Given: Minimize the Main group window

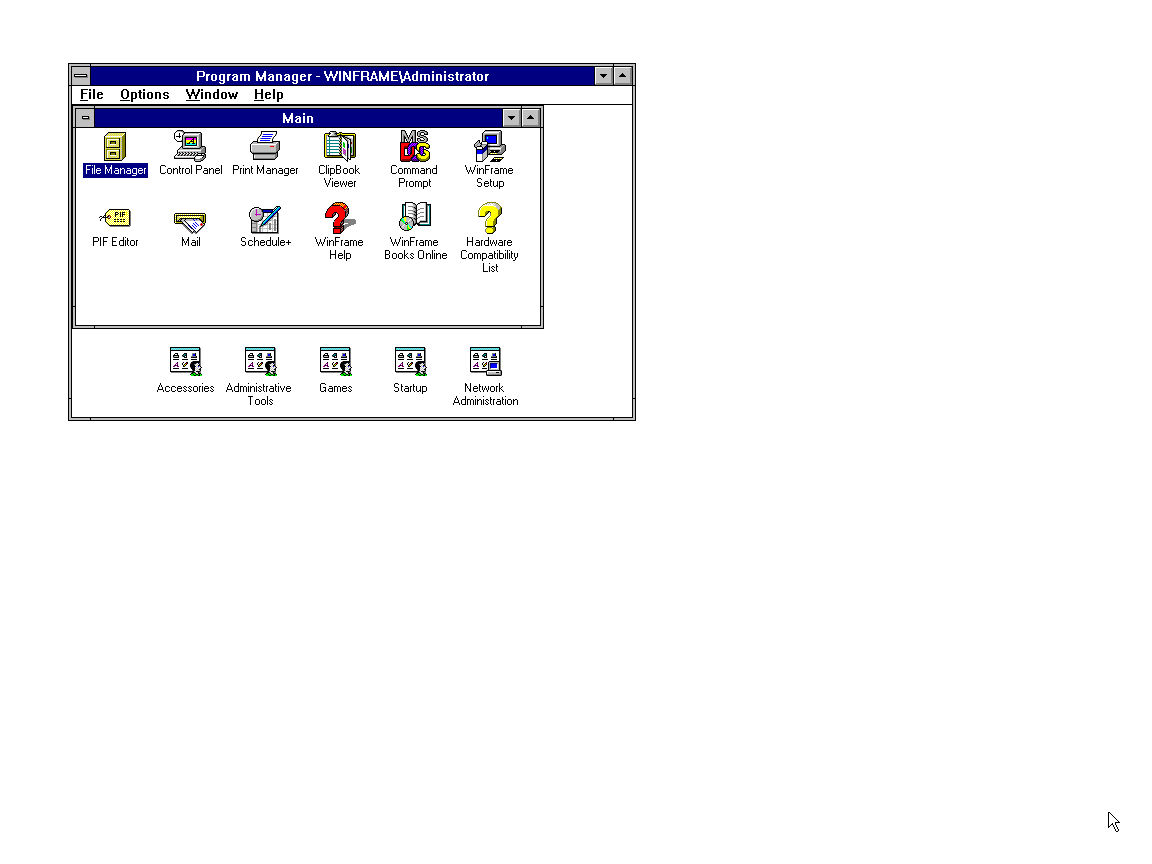Looking at the screenshot, I should [x=511, y=118].
